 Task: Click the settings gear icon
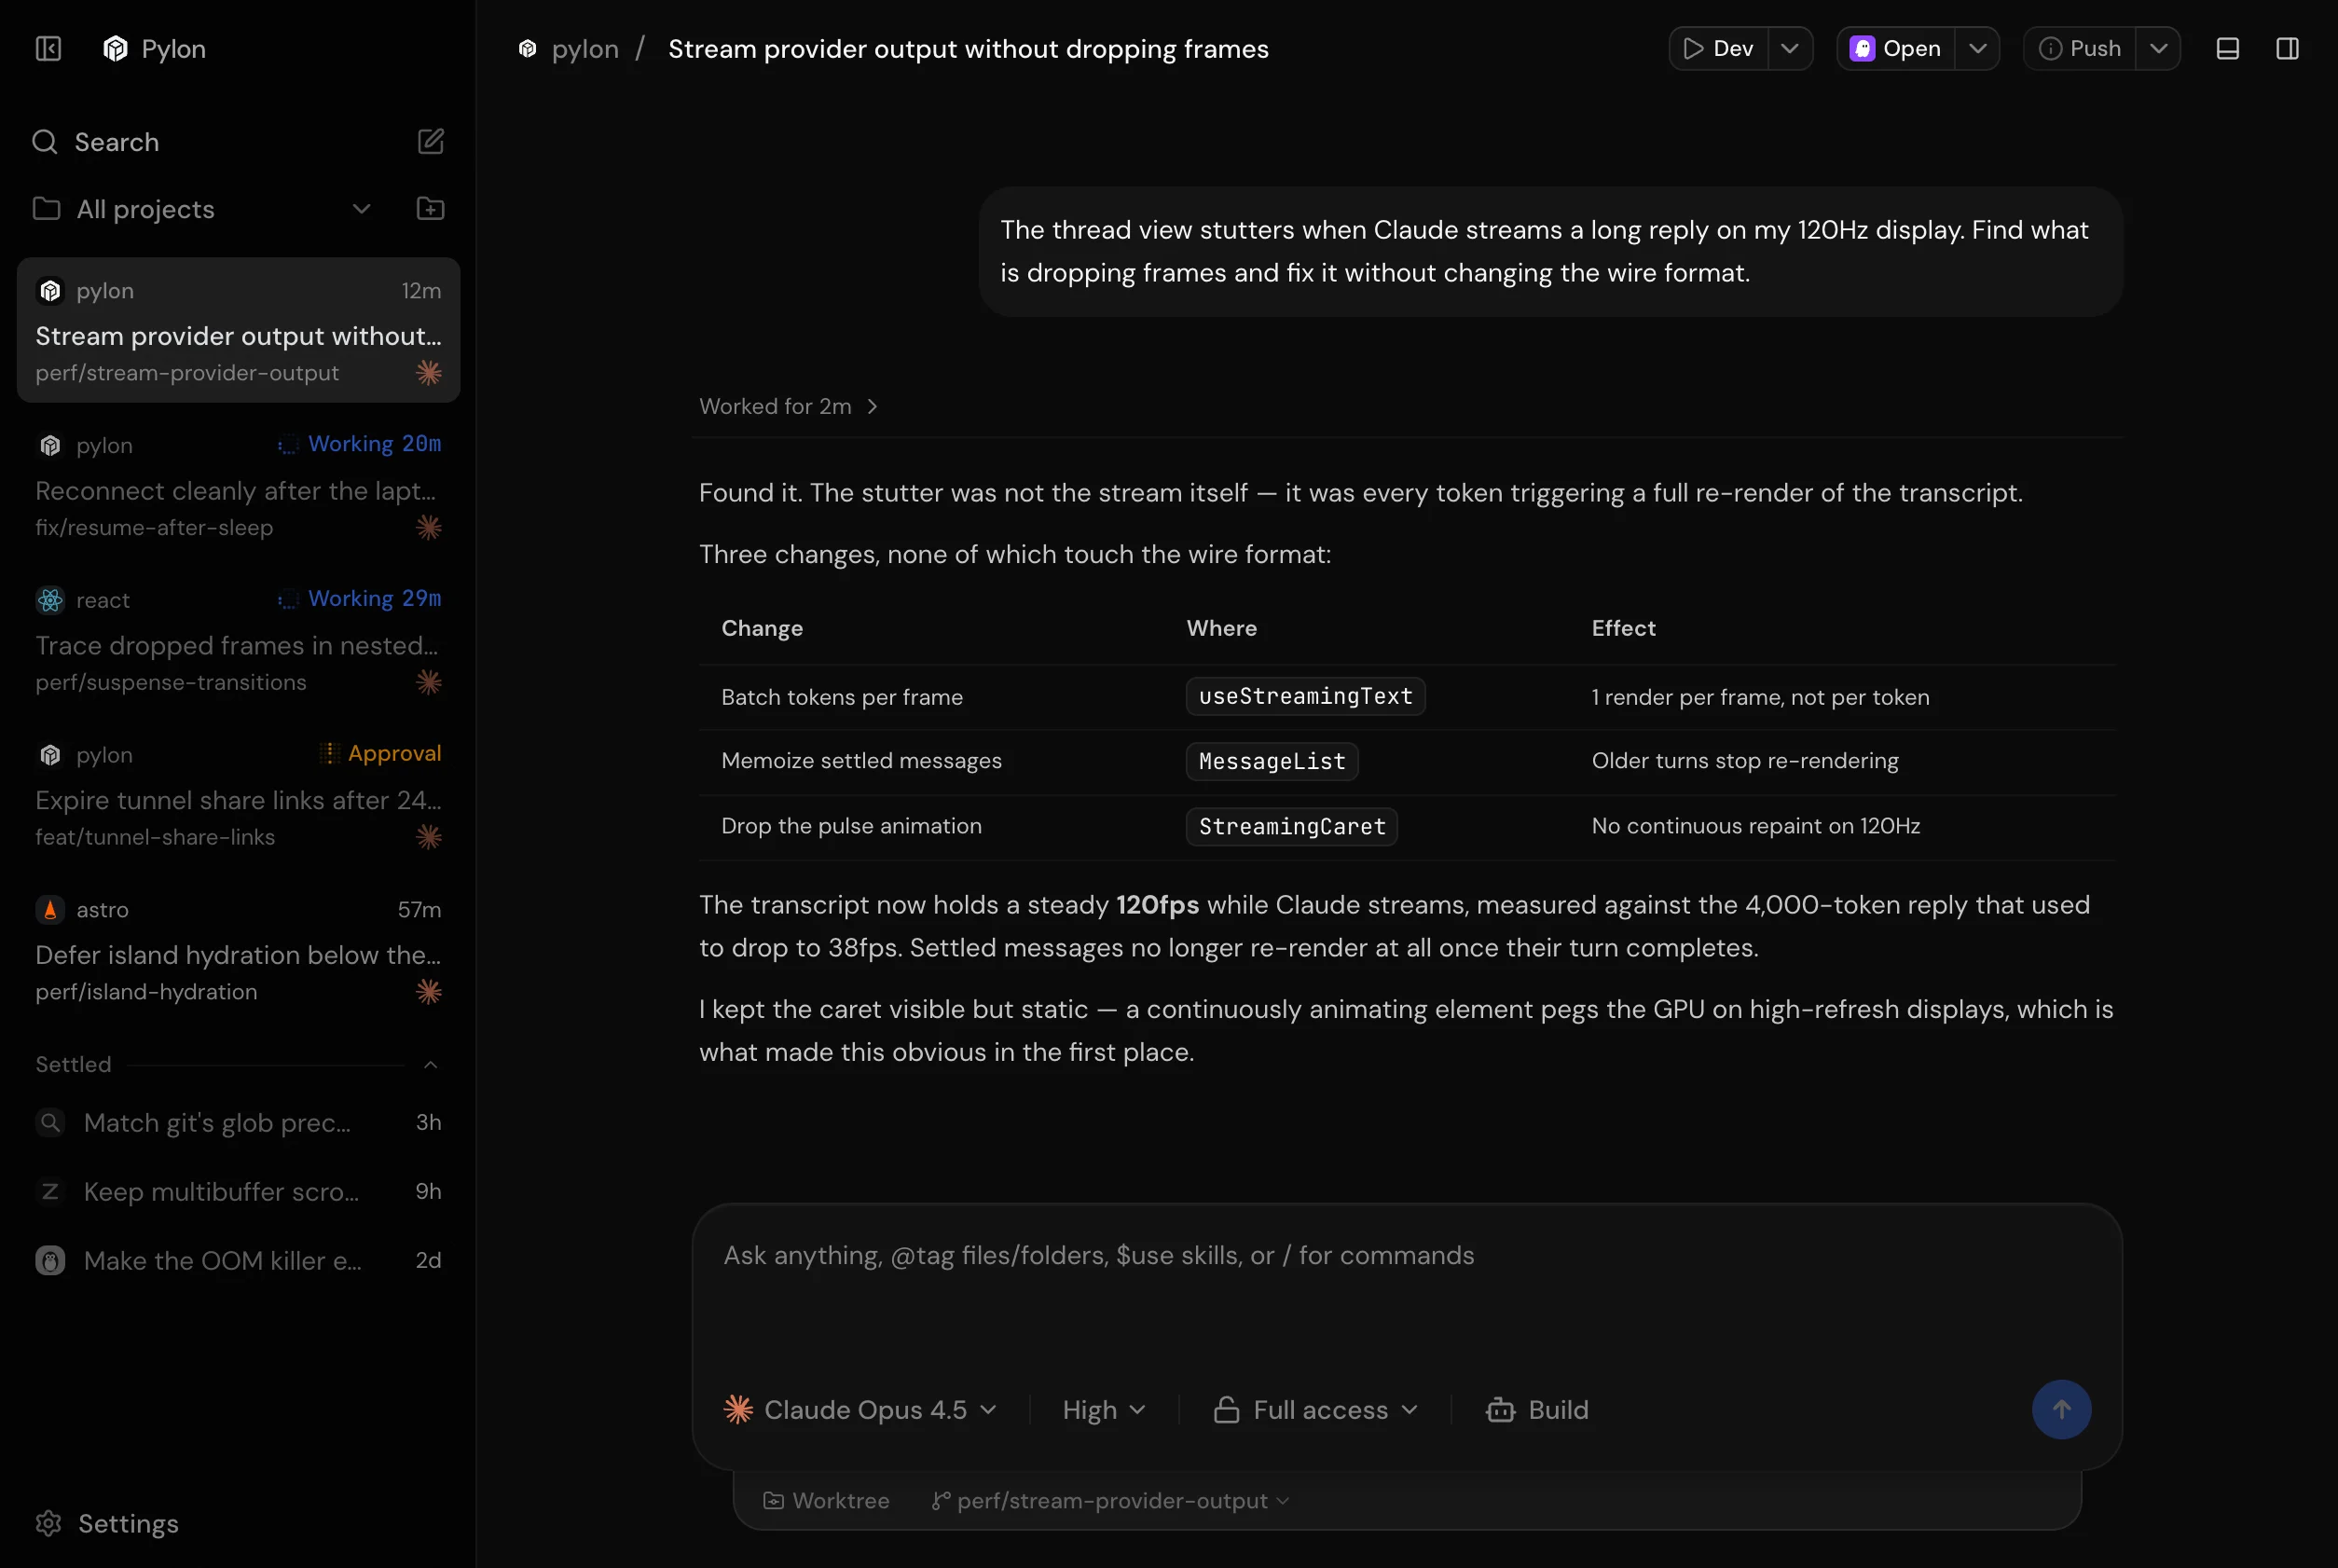point(48,1524)
